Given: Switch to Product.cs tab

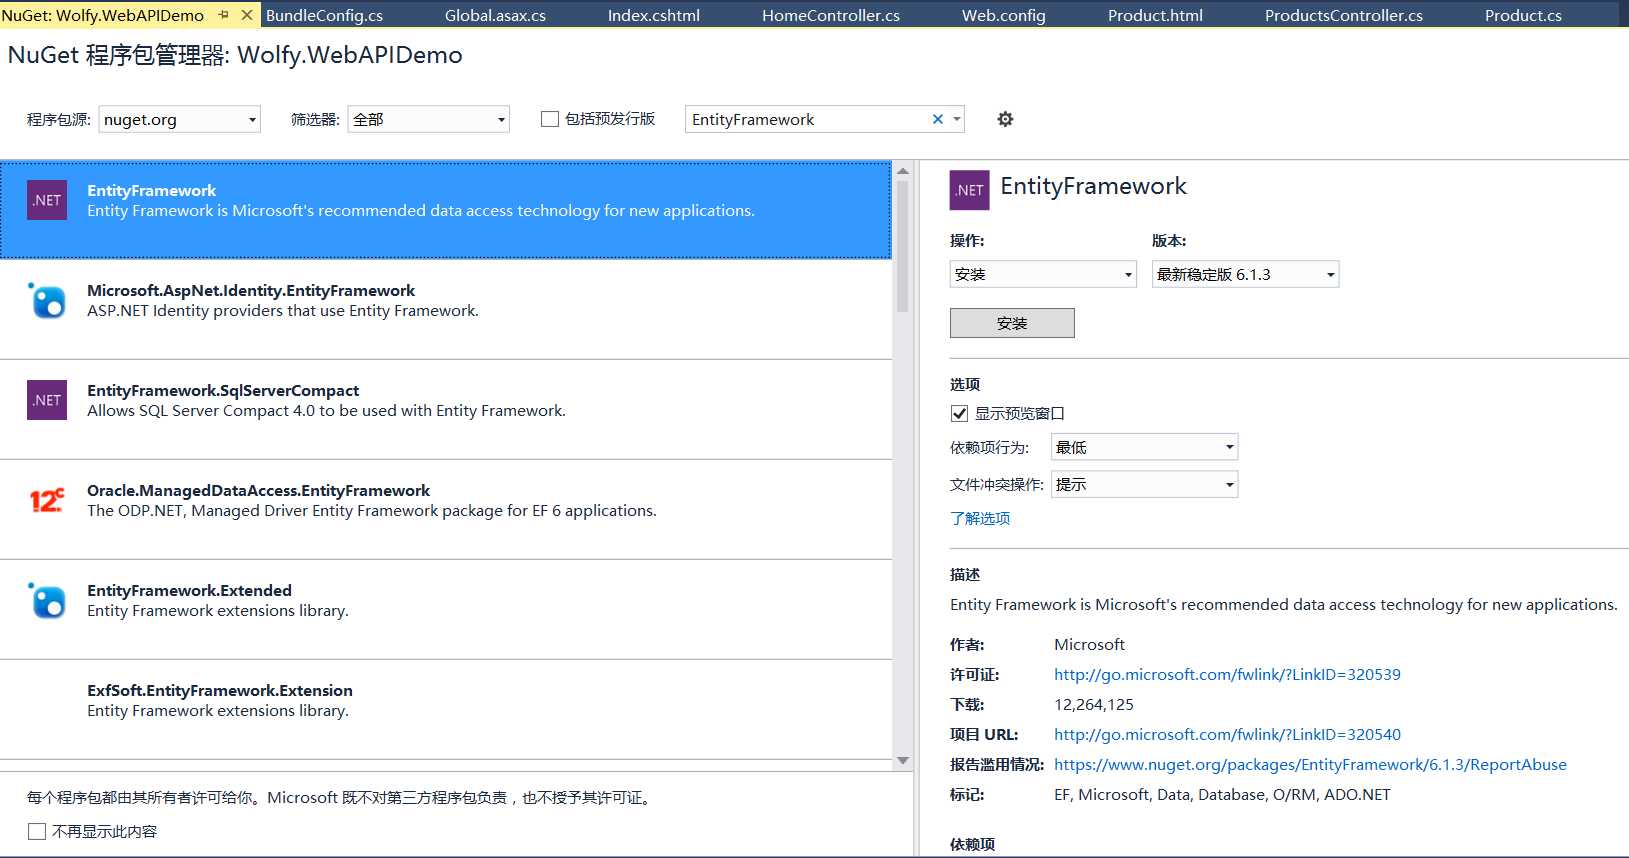Looking at the screenshot, I should 1523,15.
